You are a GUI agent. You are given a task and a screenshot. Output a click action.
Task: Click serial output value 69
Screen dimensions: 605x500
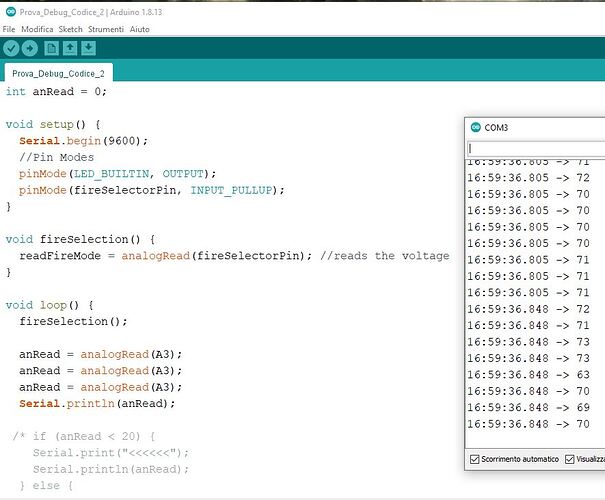(583, 407)
